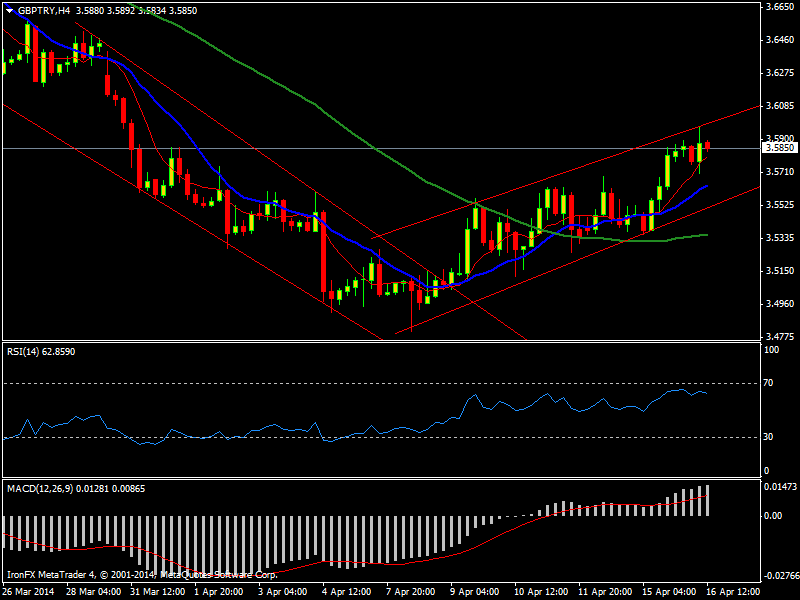Click the 9 Apr 04:00 time axis label
The width and height of the screenshot is (800, 600).
[476, 592]
